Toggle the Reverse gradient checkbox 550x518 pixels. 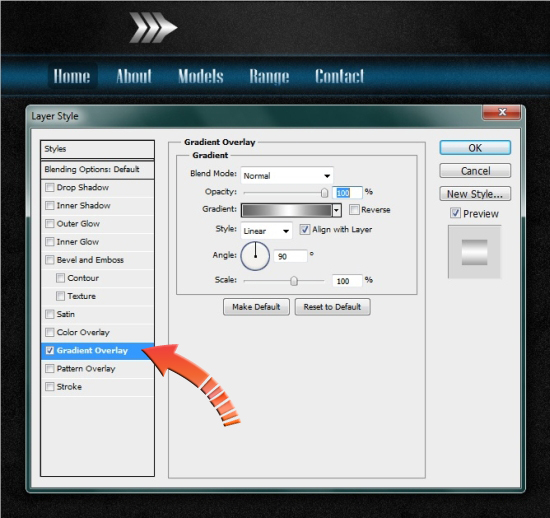354,210
